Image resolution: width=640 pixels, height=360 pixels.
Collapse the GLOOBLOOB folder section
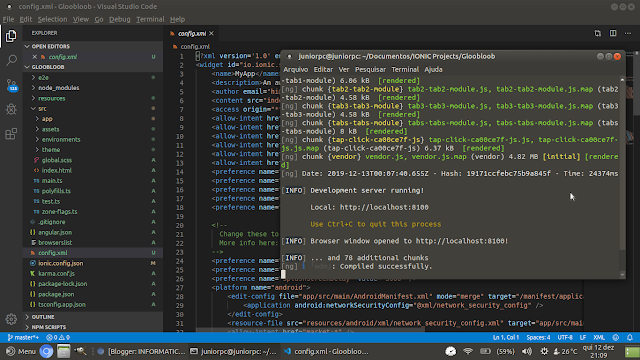[93, 67]
